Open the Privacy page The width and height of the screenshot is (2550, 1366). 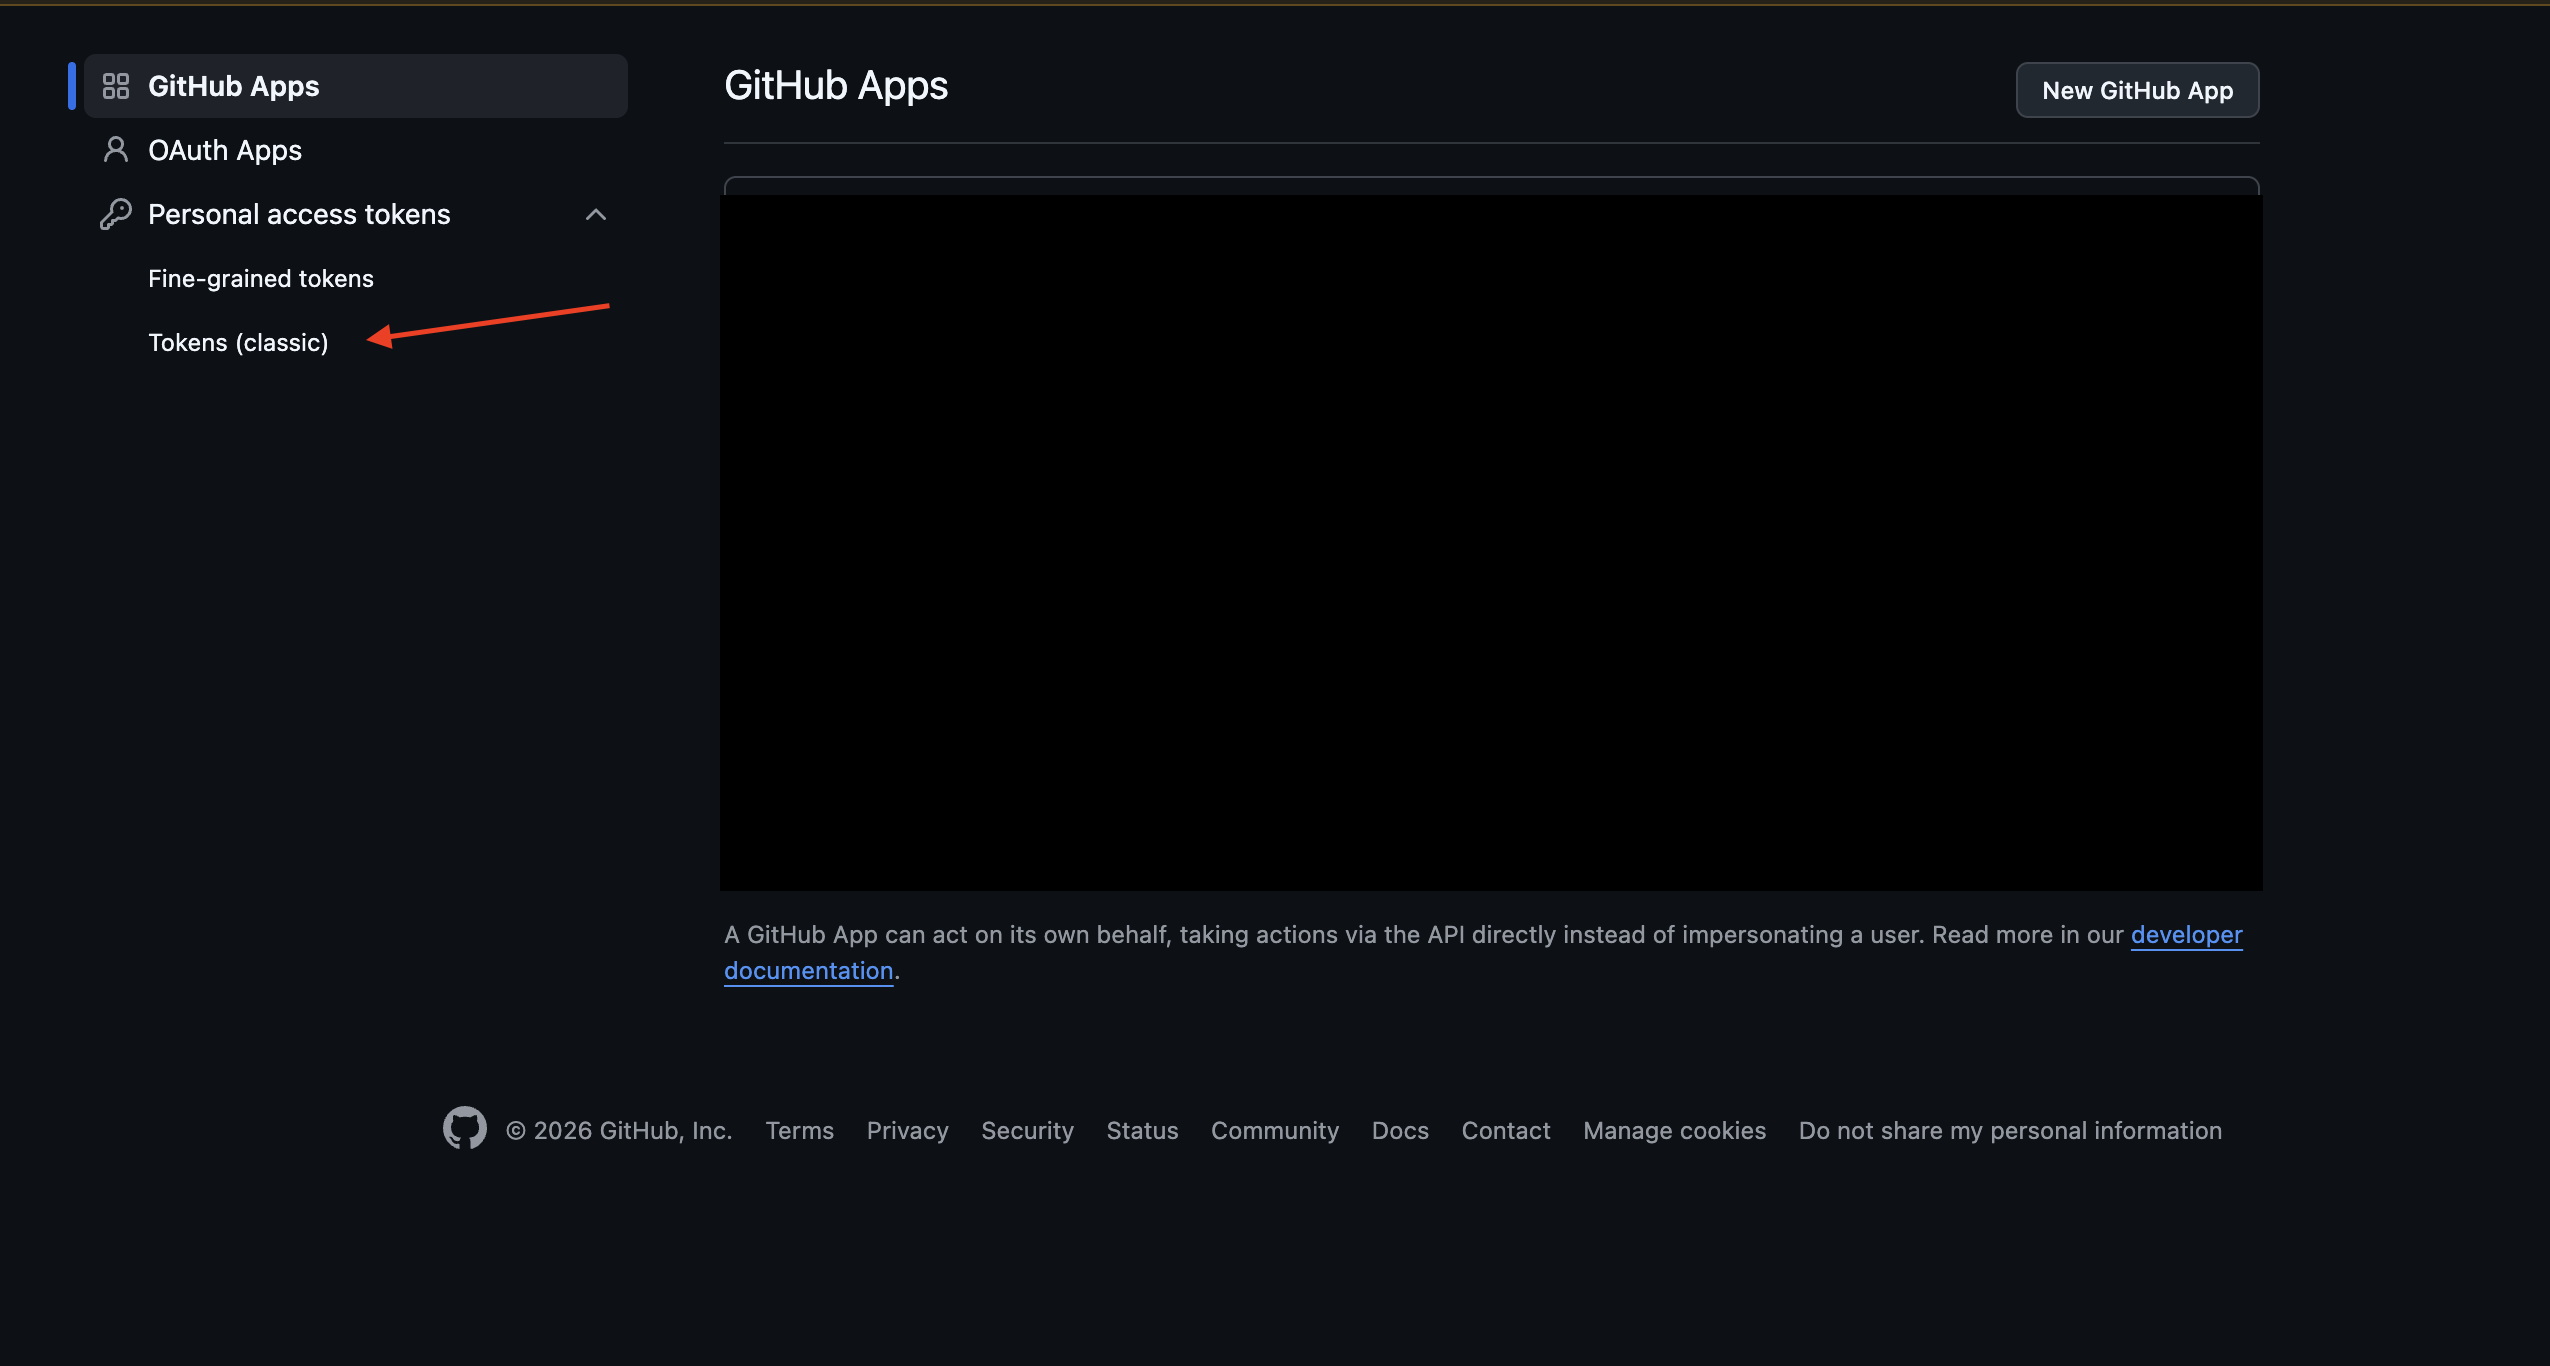point(906,1130)
